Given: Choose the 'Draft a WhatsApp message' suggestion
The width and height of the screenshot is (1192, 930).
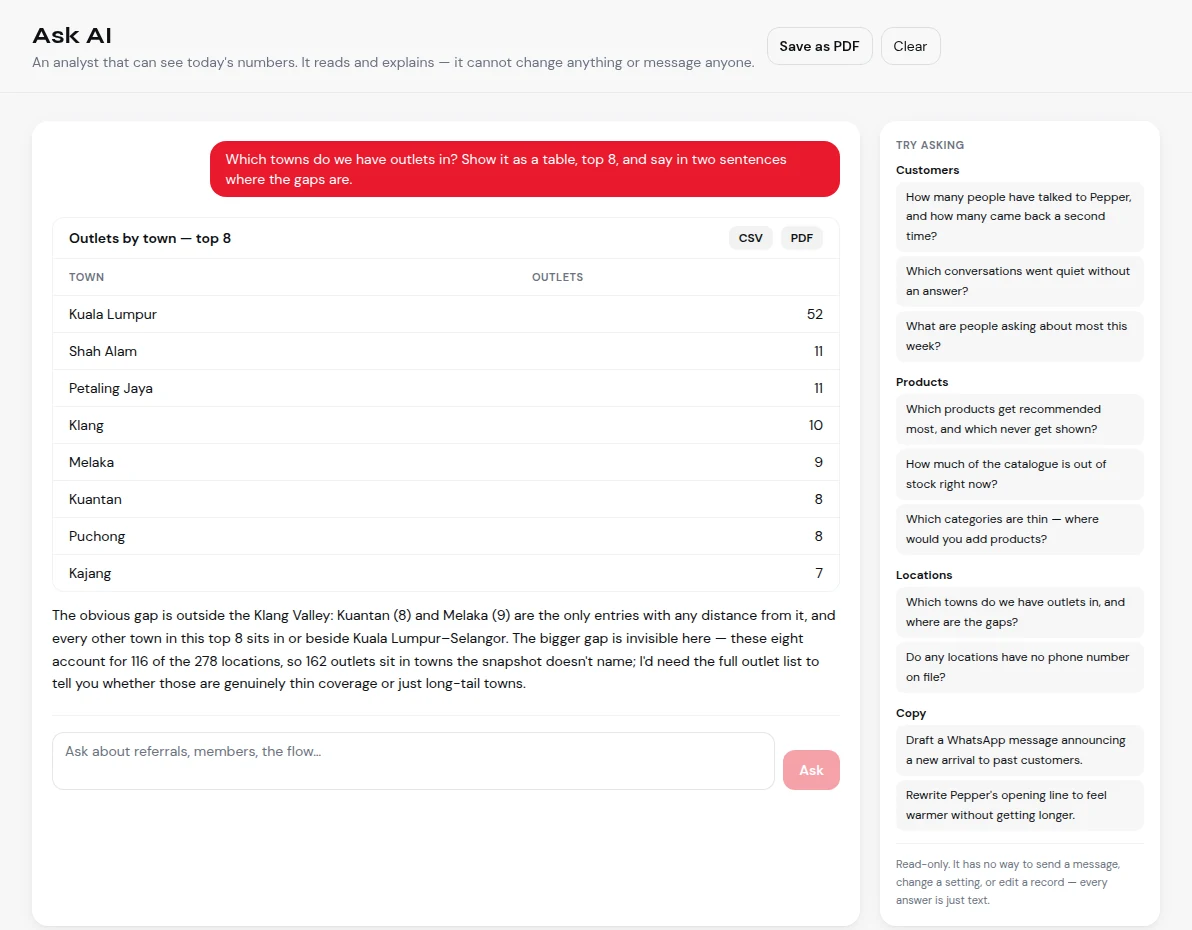Looking at the screenshot, I should click(x=1019, y=751).
